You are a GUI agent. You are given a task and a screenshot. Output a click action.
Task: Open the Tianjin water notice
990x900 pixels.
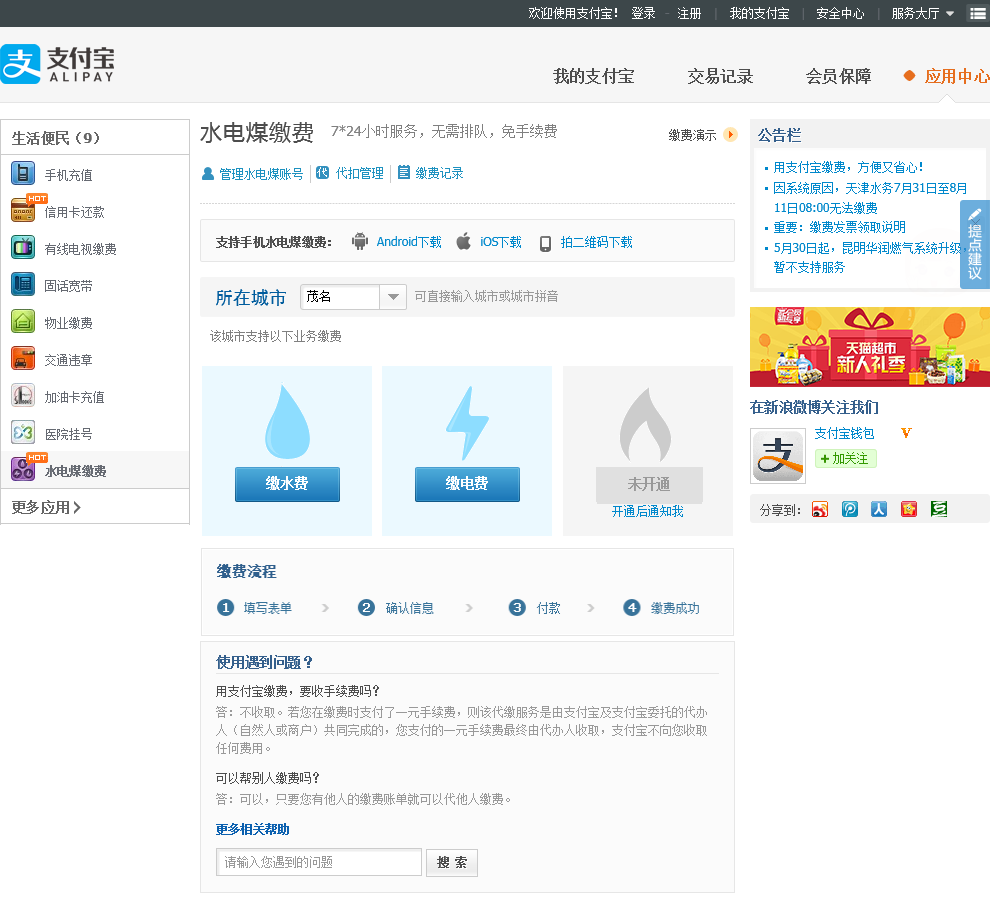[870, 198]
